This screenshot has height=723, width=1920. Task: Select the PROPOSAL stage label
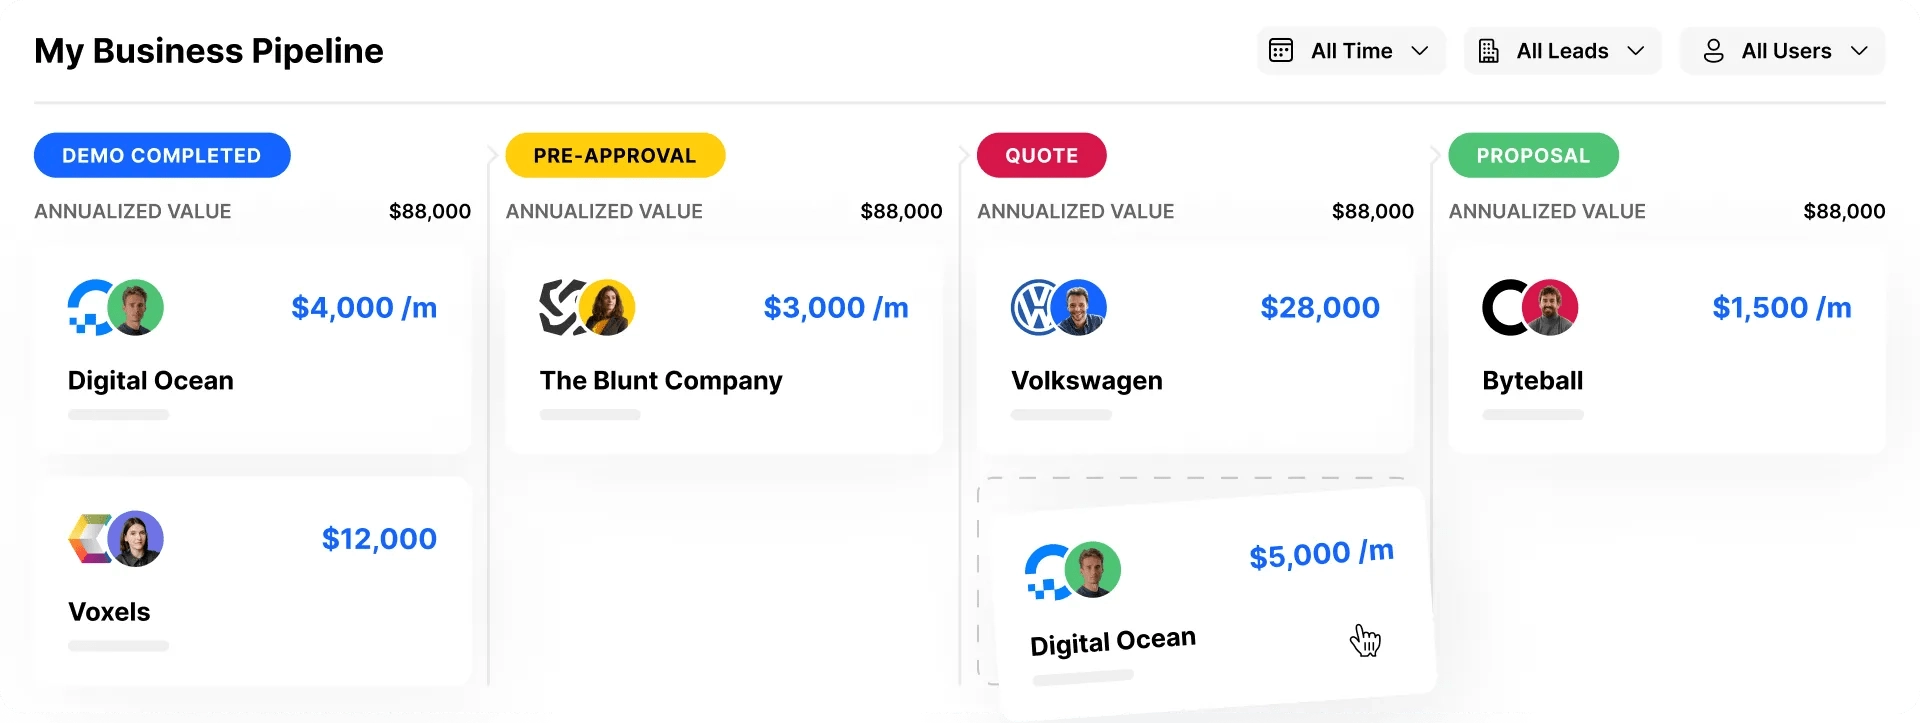tap(1533, 155)
